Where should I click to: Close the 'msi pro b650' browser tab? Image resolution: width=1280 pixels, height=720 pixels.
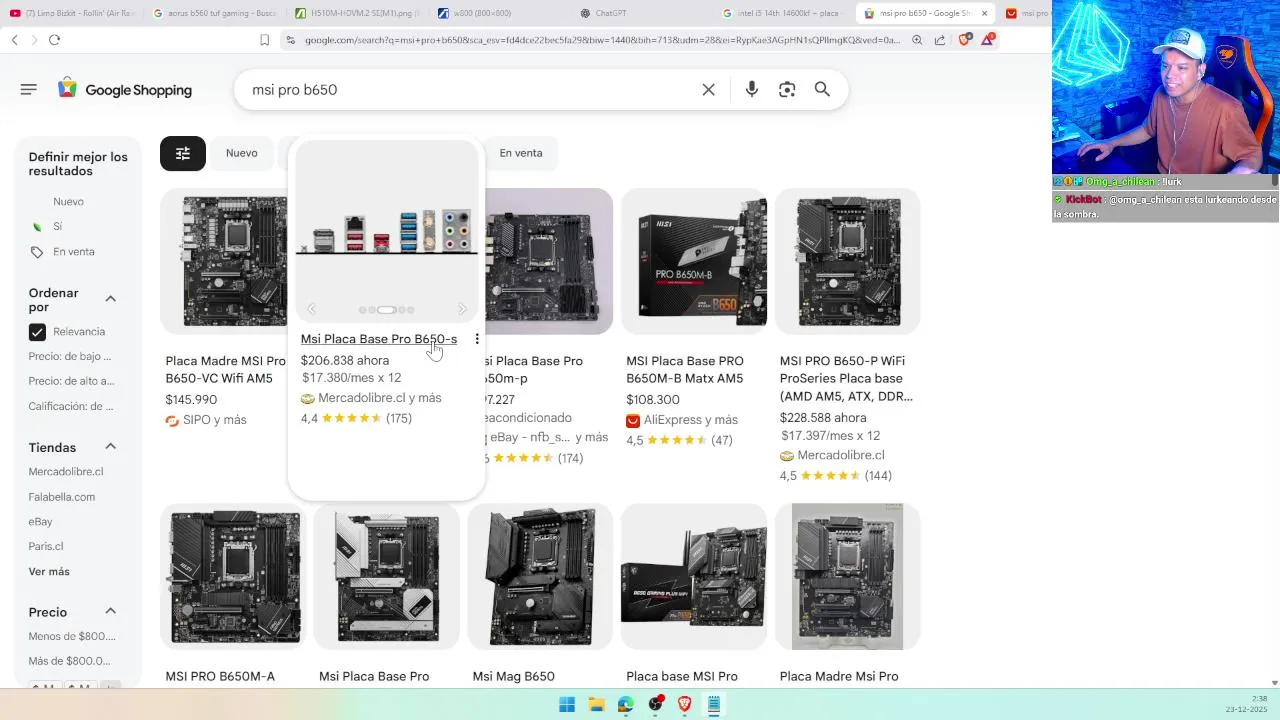[x=984, y=13]
